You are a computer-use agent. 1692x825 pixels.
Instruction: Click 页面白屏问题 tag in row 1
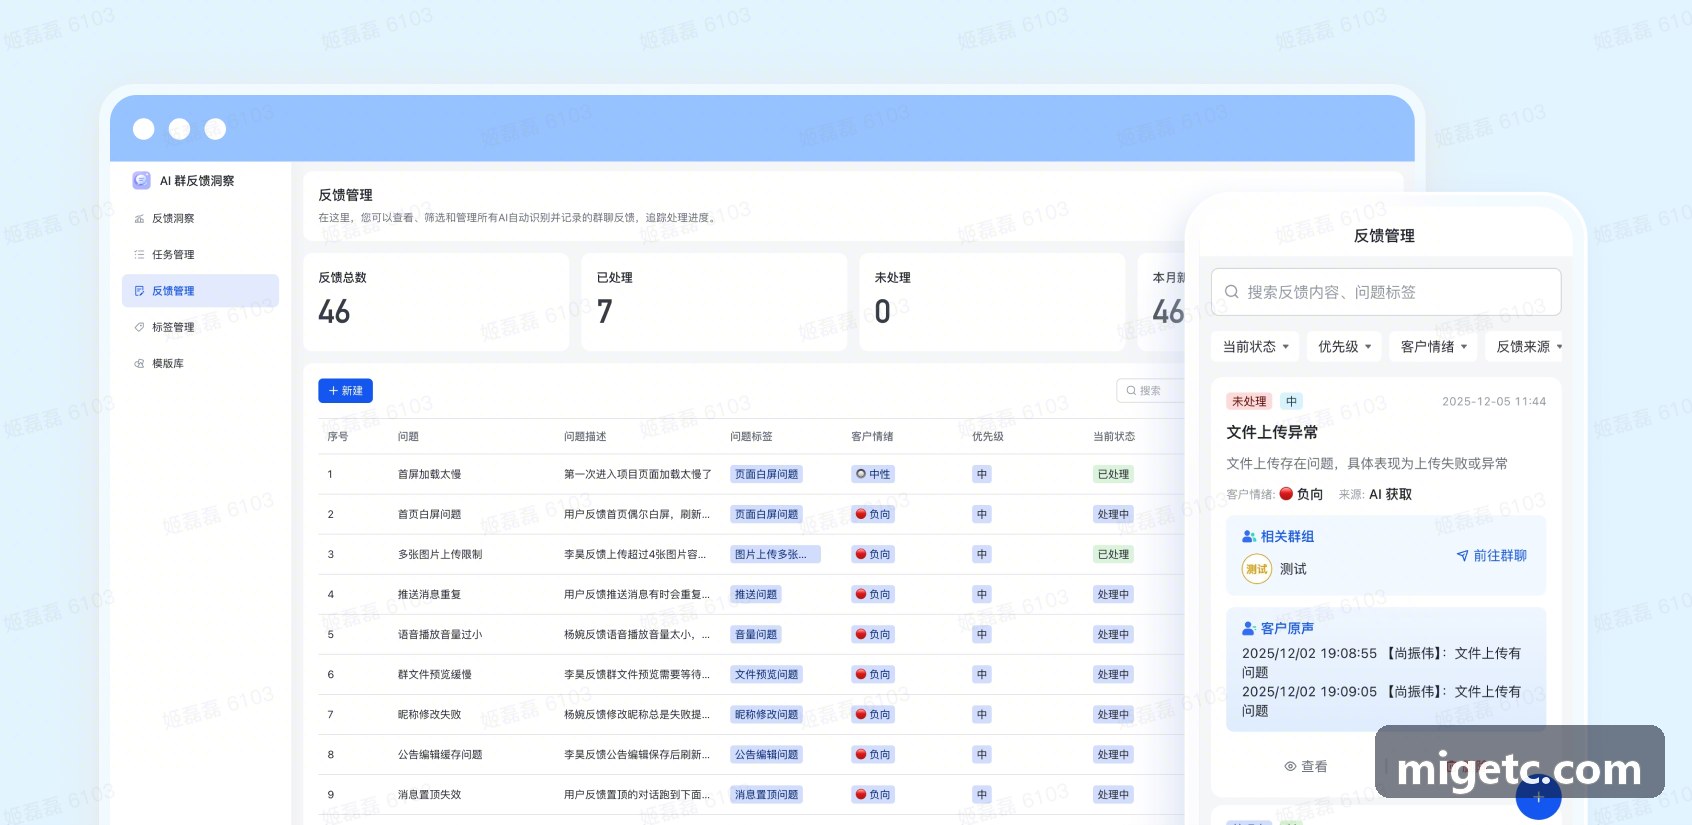coord(766,474)
